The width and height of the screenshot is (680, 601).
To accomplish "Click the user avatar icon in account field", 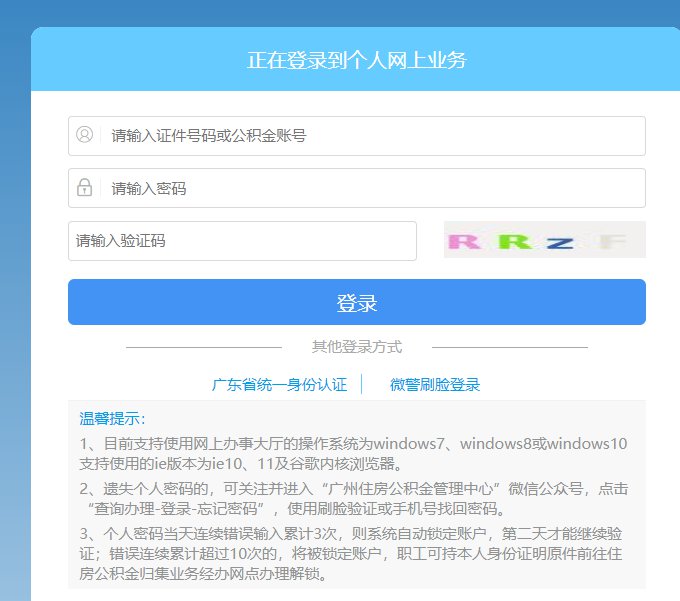I will click(85, 134).
